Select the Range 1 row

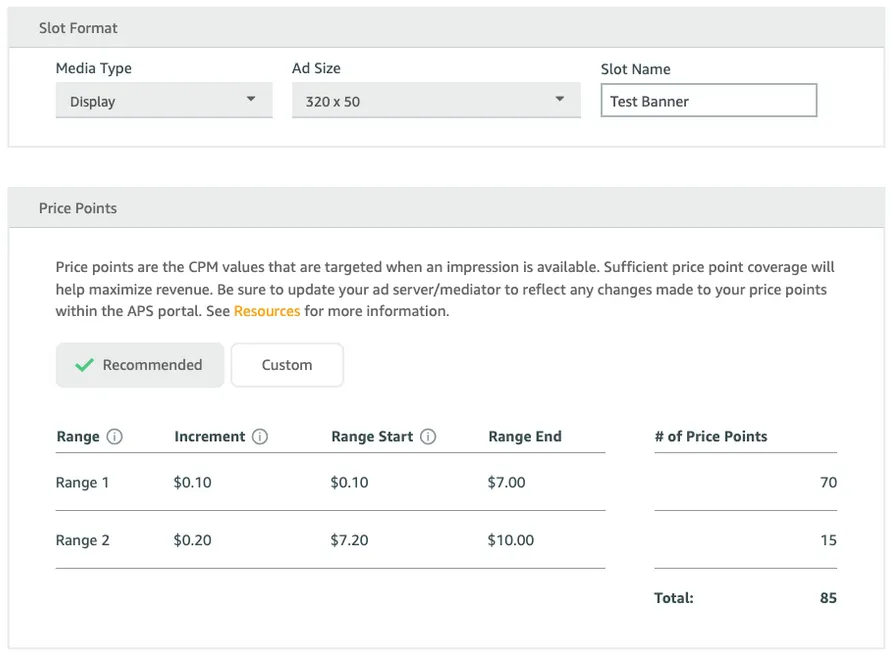(x=83, y=482)
